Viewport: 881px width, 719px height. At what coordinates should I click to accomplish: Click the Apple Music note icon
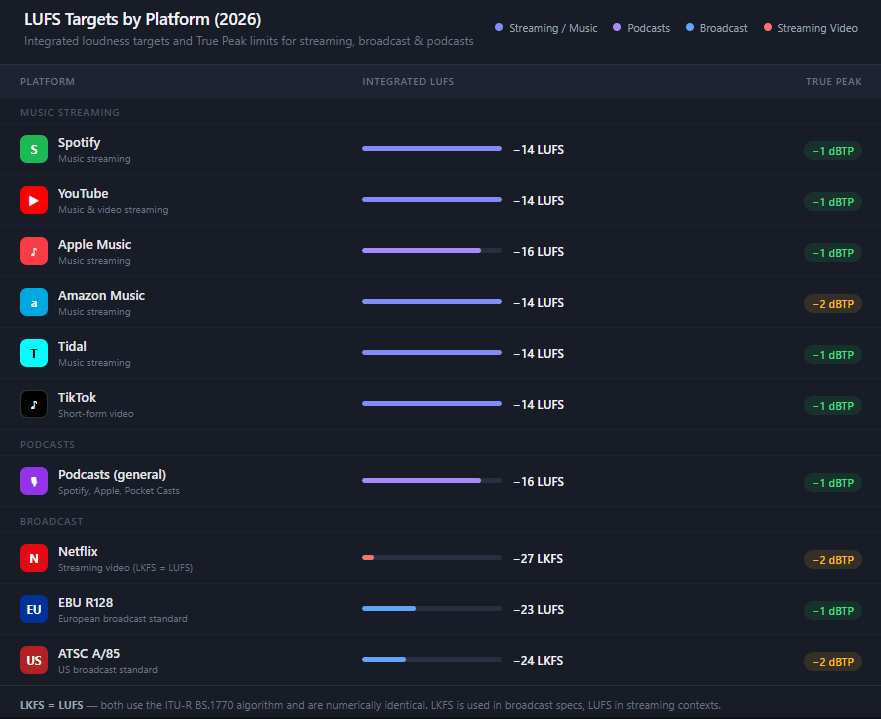pos(34,251)
